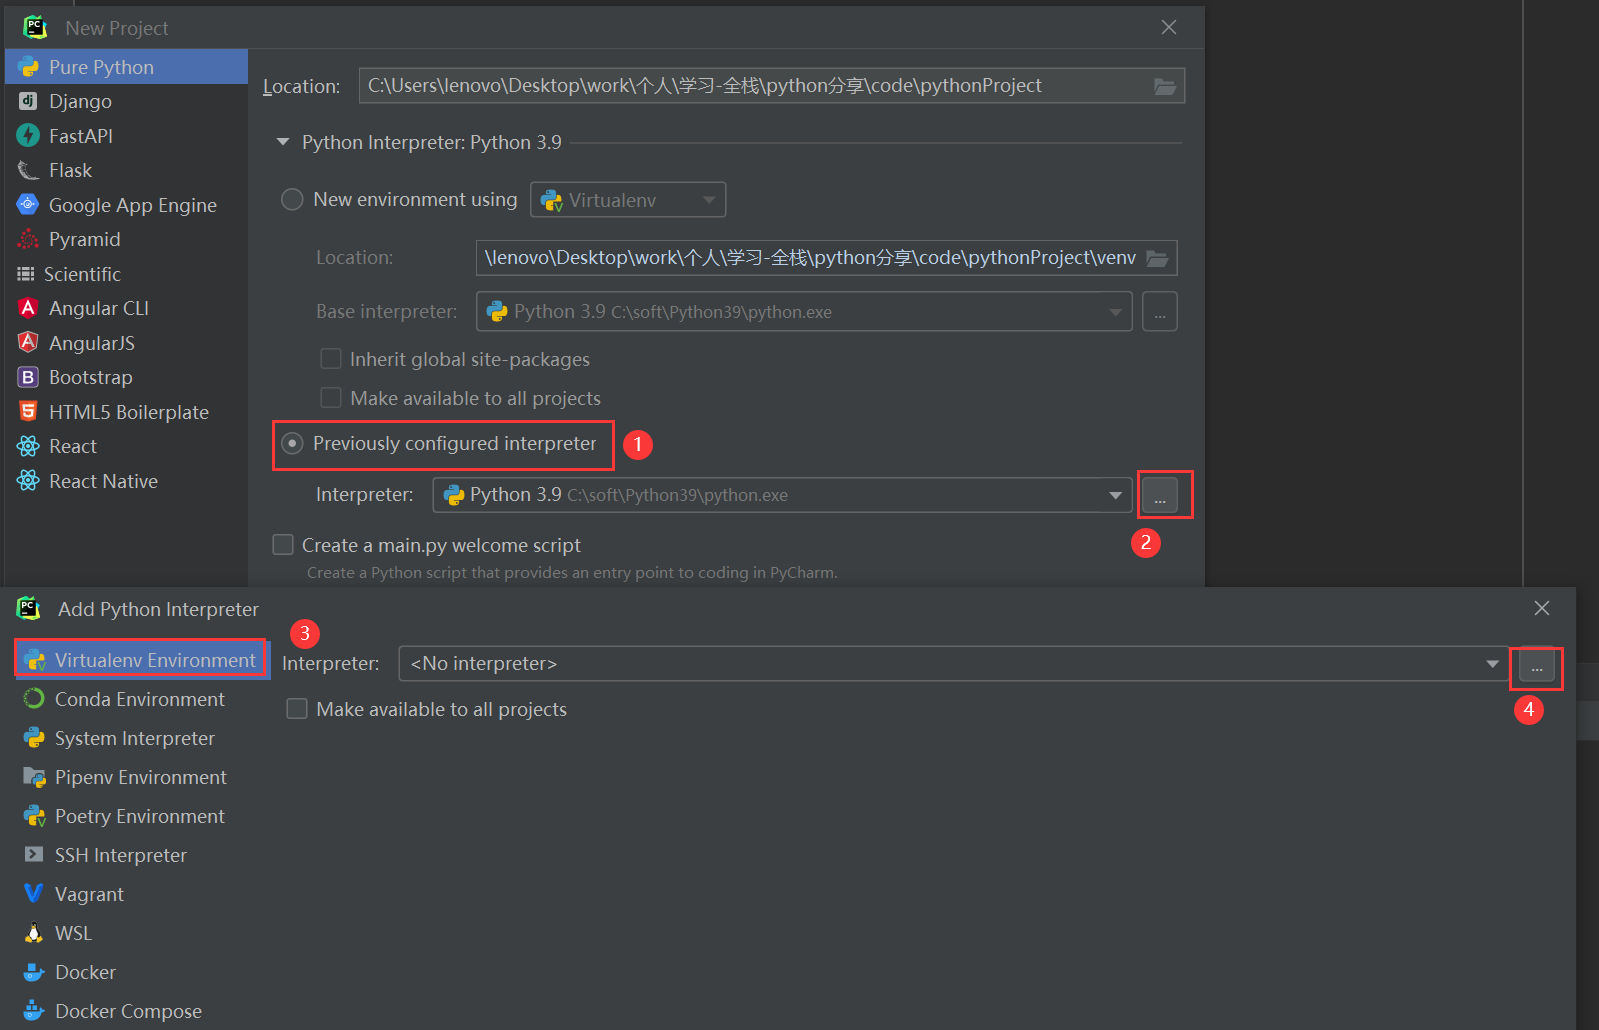Click Pipenv Environment label
The height and width of the screenshot is (1030, 1599).
(141, 777)
